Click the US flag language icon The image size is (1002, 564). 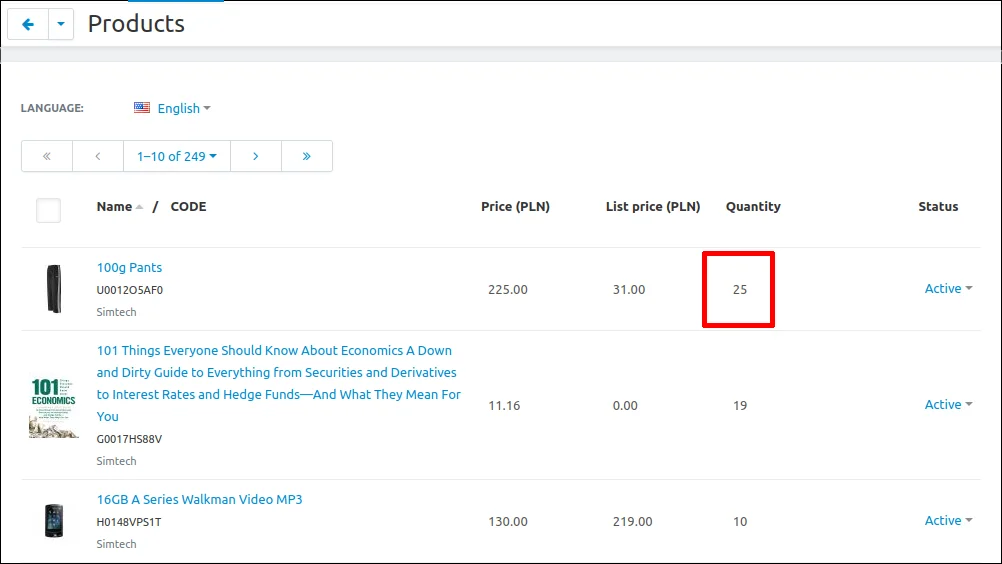142,108
